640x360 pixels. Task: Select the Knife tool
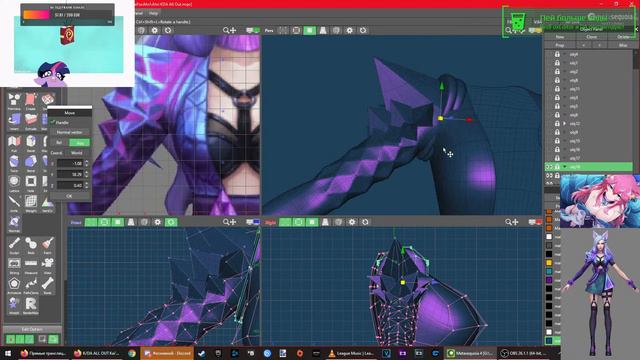14,203
